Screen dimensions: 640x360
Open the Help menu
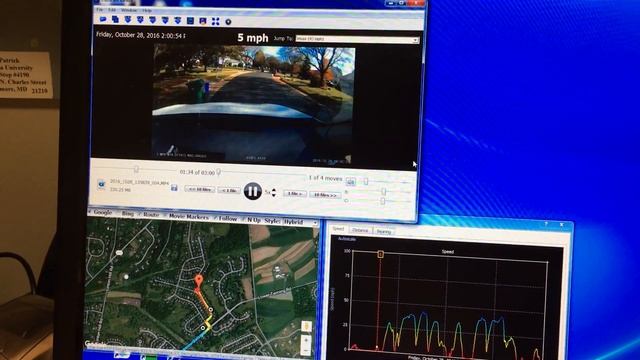147,10
